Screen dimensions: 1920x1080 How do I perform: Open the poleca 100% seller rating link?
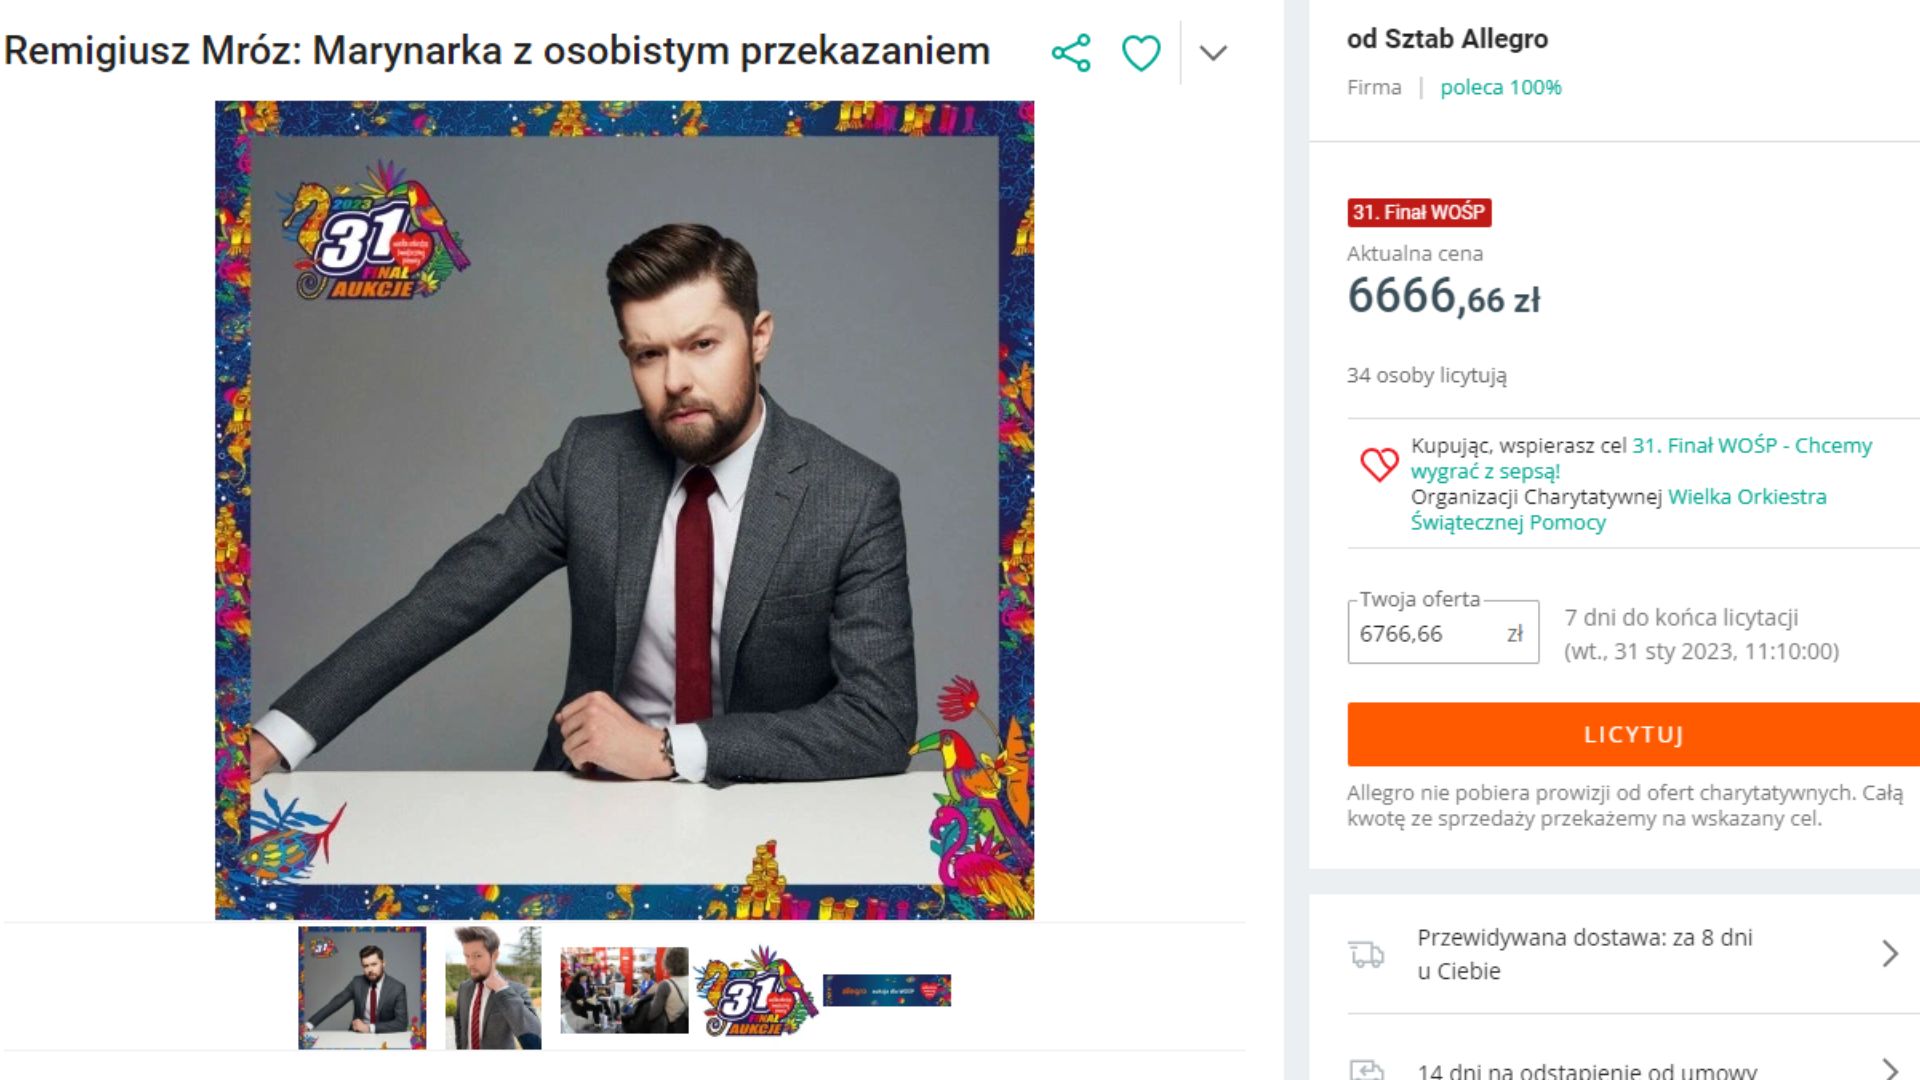point(1500,88)
